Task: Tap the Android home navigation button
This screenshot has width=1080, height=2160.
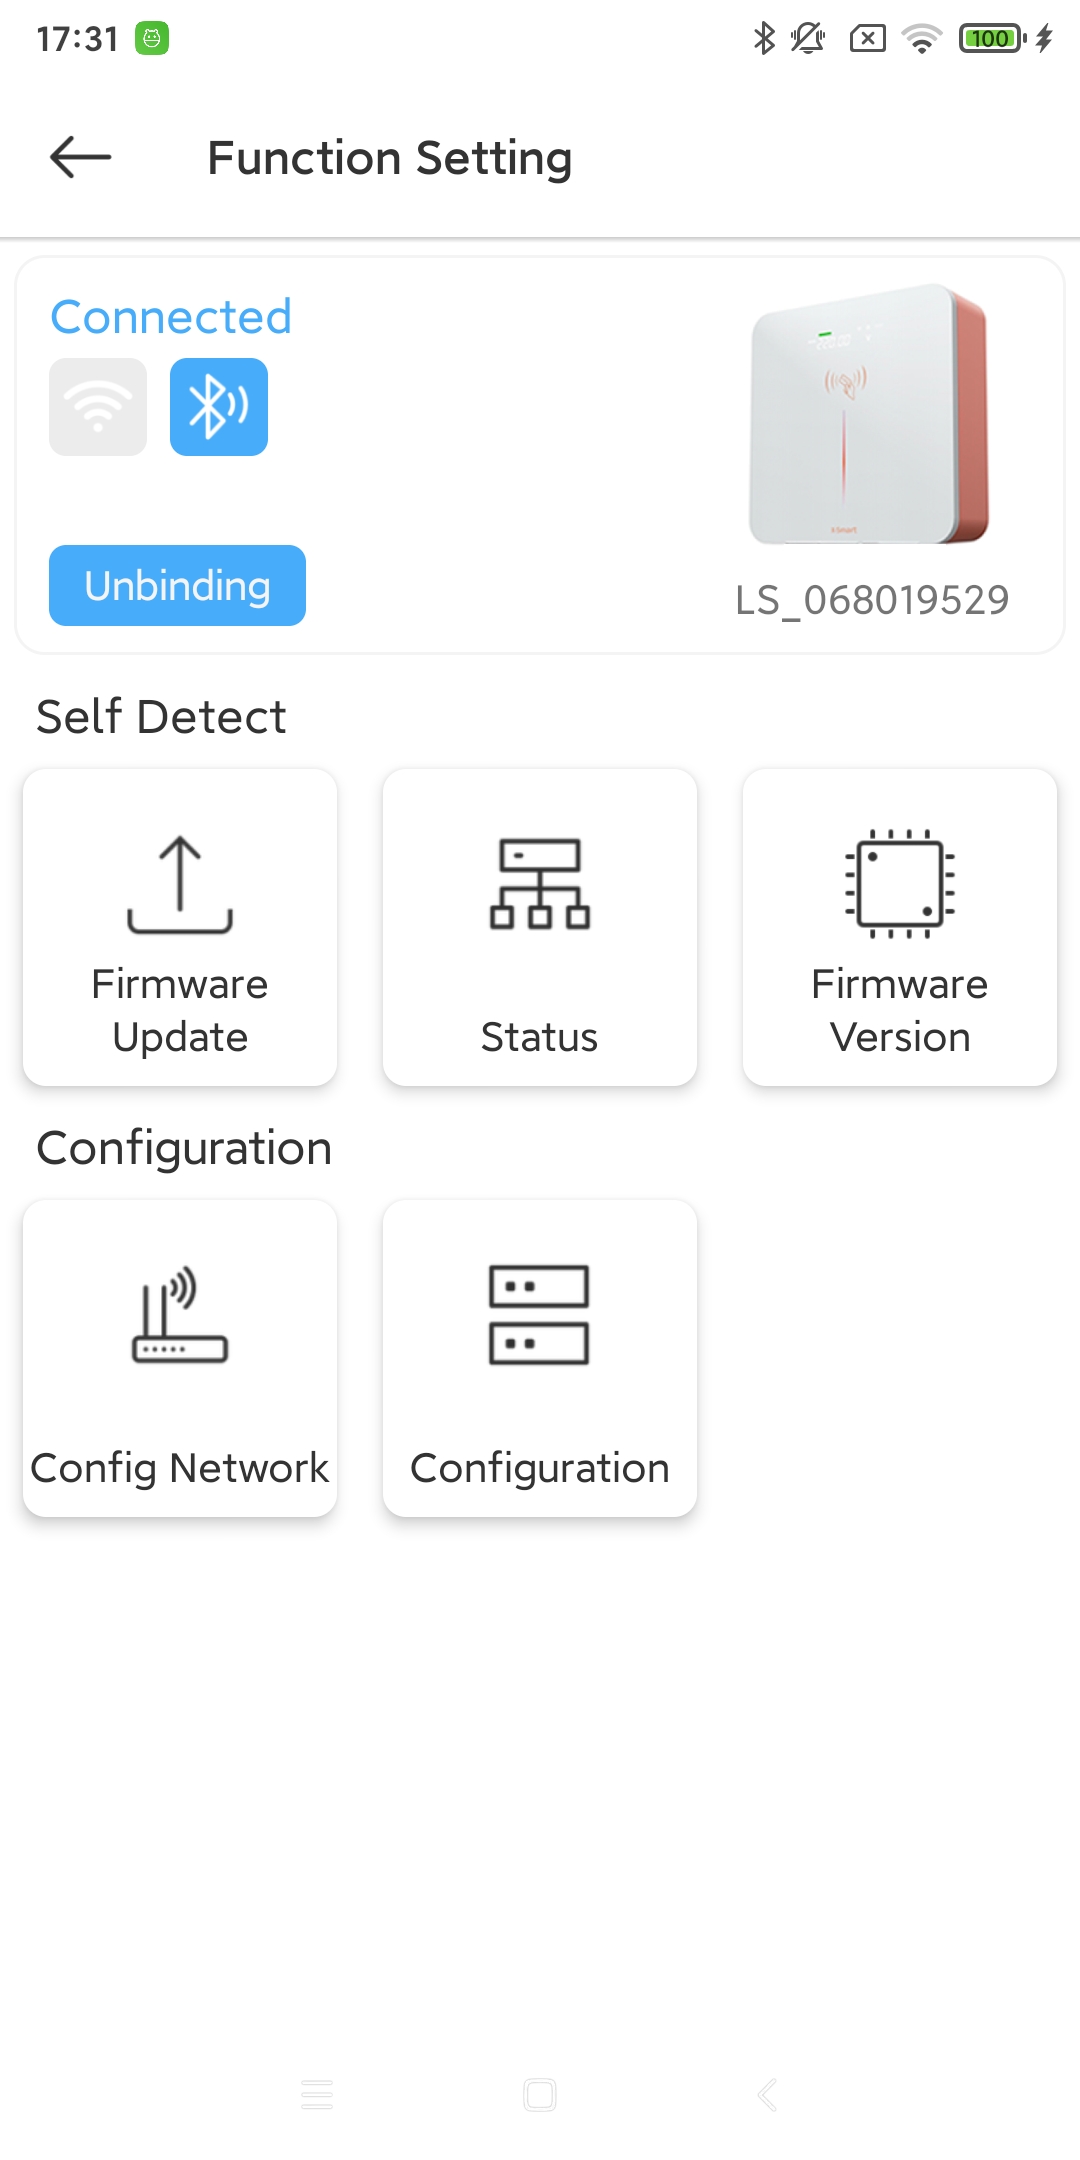Action: [x=540, y=2094]
